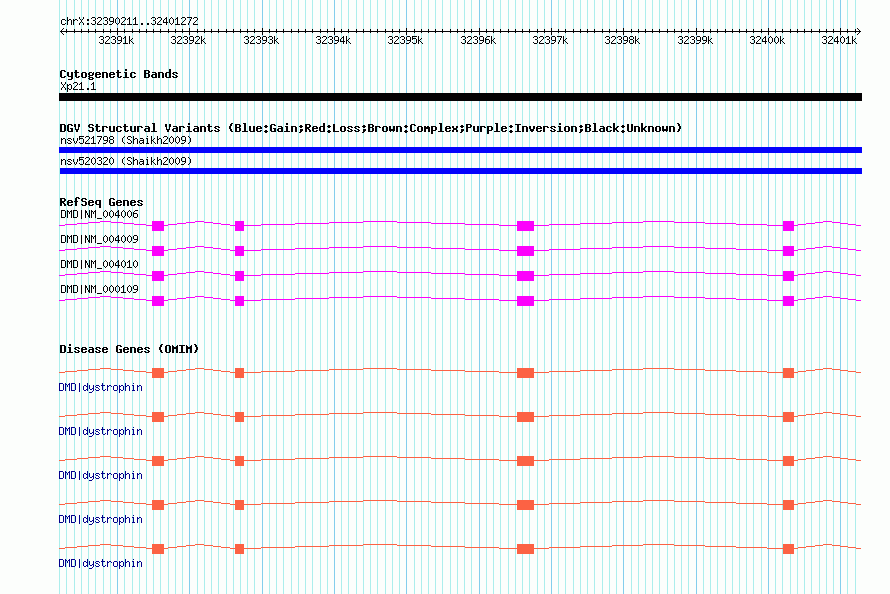The height and width of the screenshot is (594, 890).
Task: Click the DMD|NM_004006 transcript label
Action: [99, 214]
